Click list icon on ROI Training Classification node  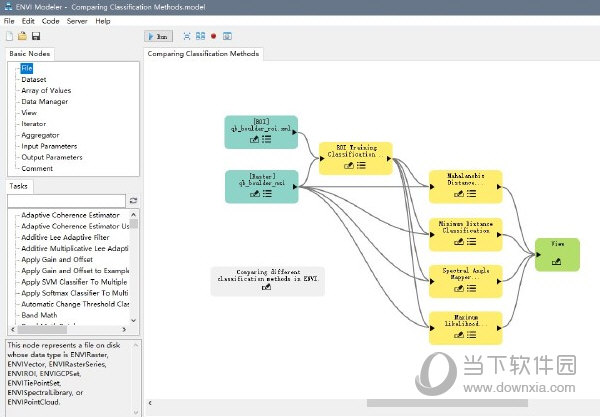click(361, 165)
